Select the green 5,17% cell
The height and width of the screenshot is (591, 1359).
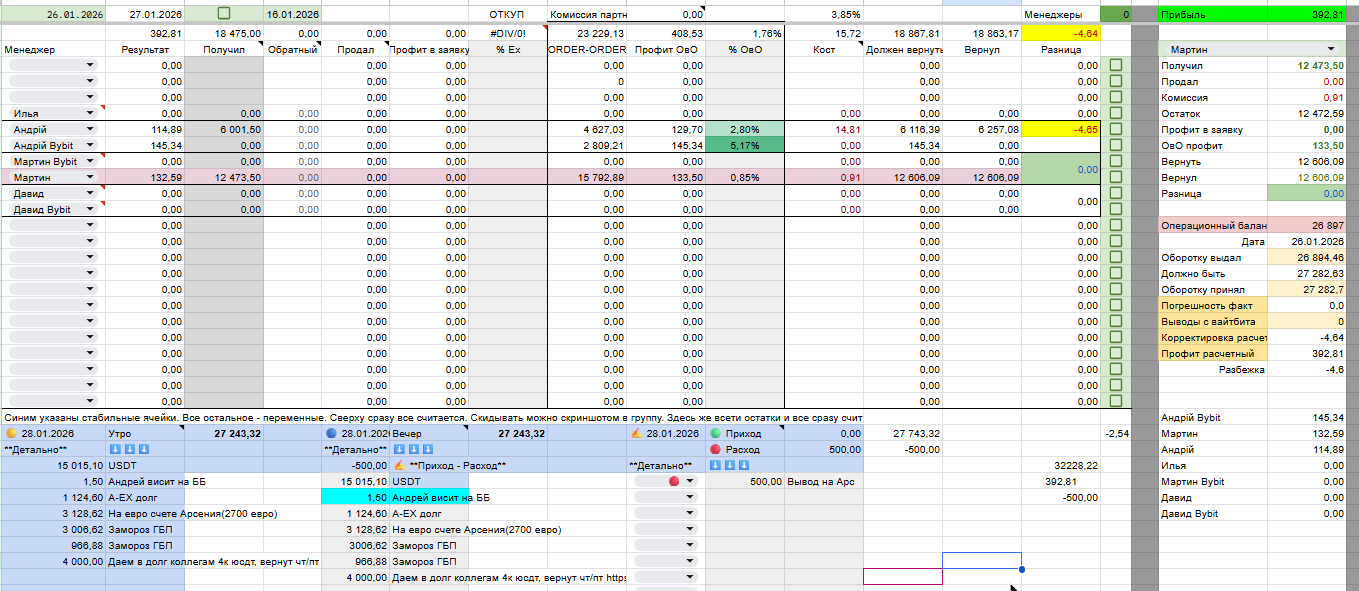coord(745,145)
